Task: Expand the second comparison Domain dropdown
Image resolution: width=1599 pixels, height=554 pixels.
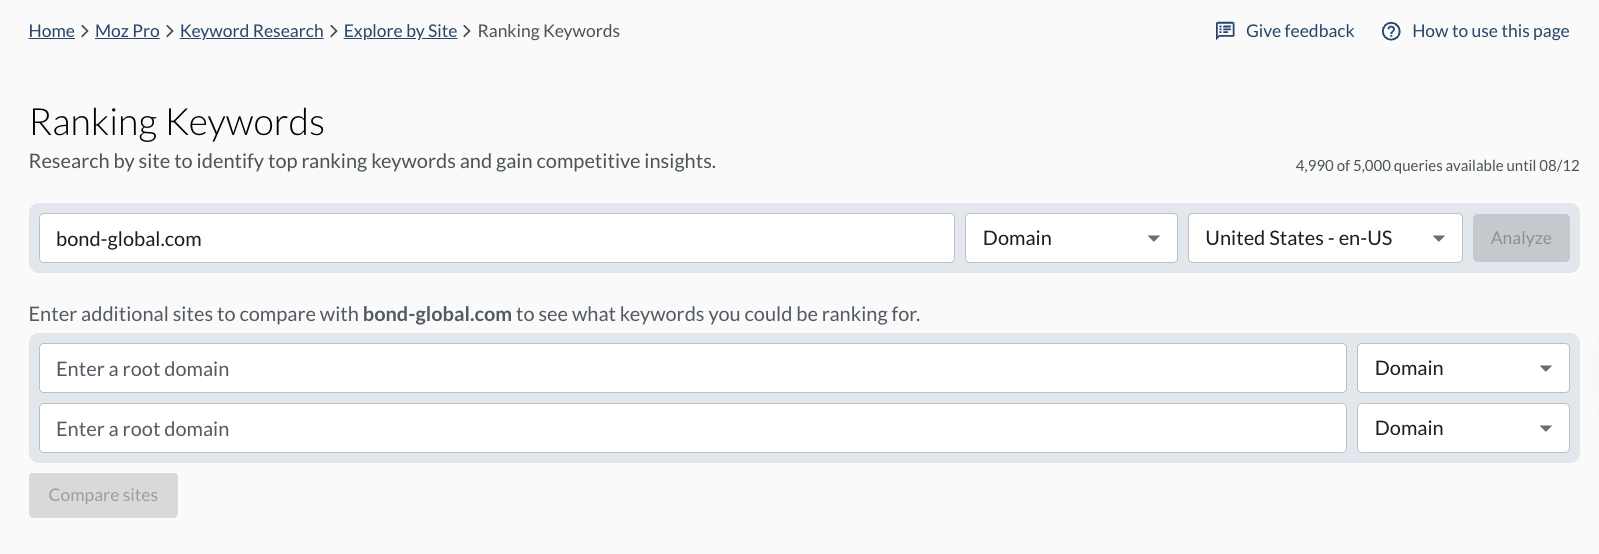Action: [x=1462, y=429]
